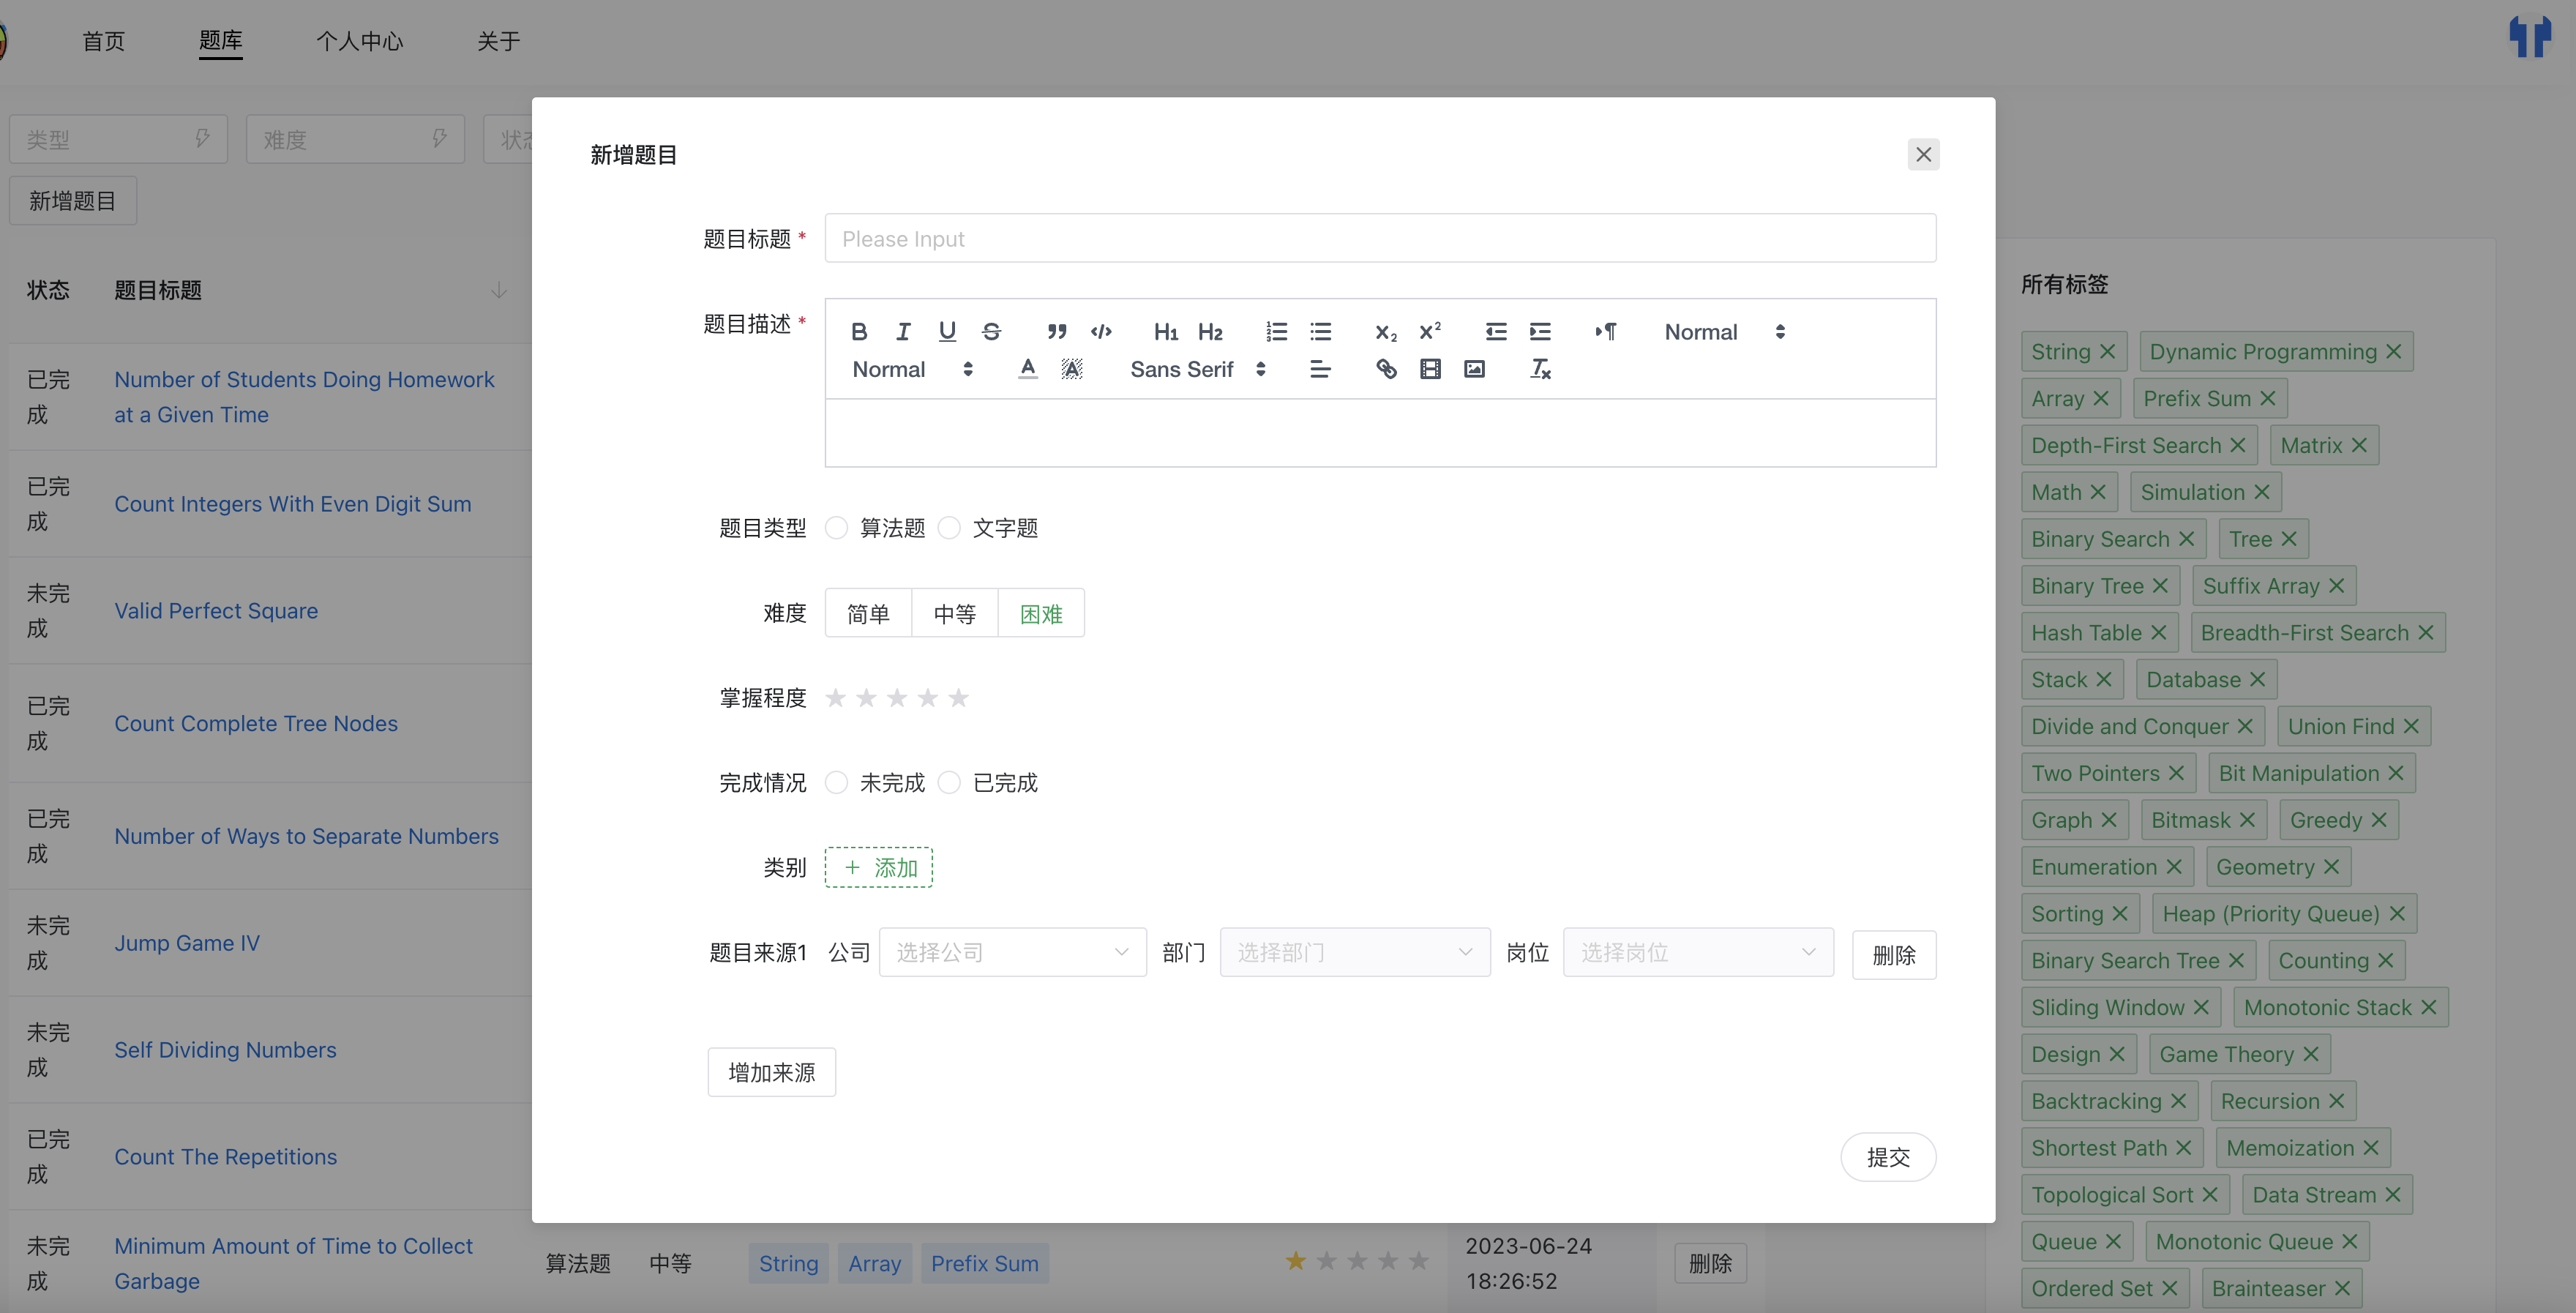Toggle bold formatting in editor toolbar
The height and width of the screenshot is (1313, 2576).
click(x=858, y=331)
